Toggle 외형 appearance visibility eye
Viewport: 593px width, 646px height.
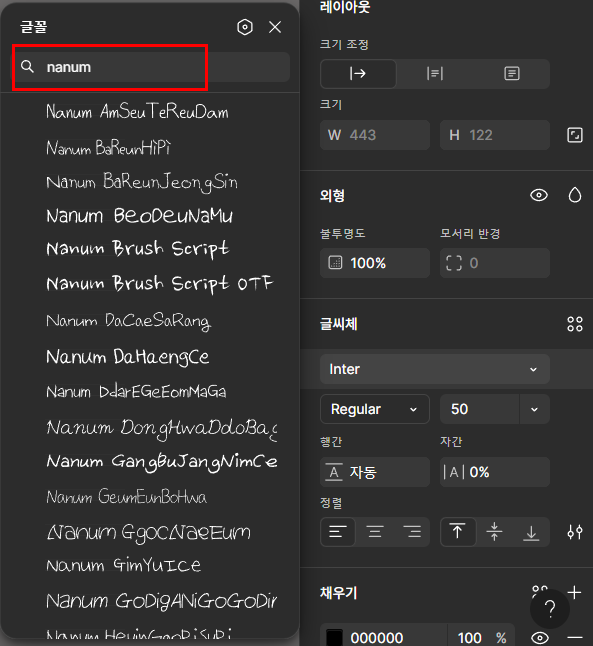point(539,195)
